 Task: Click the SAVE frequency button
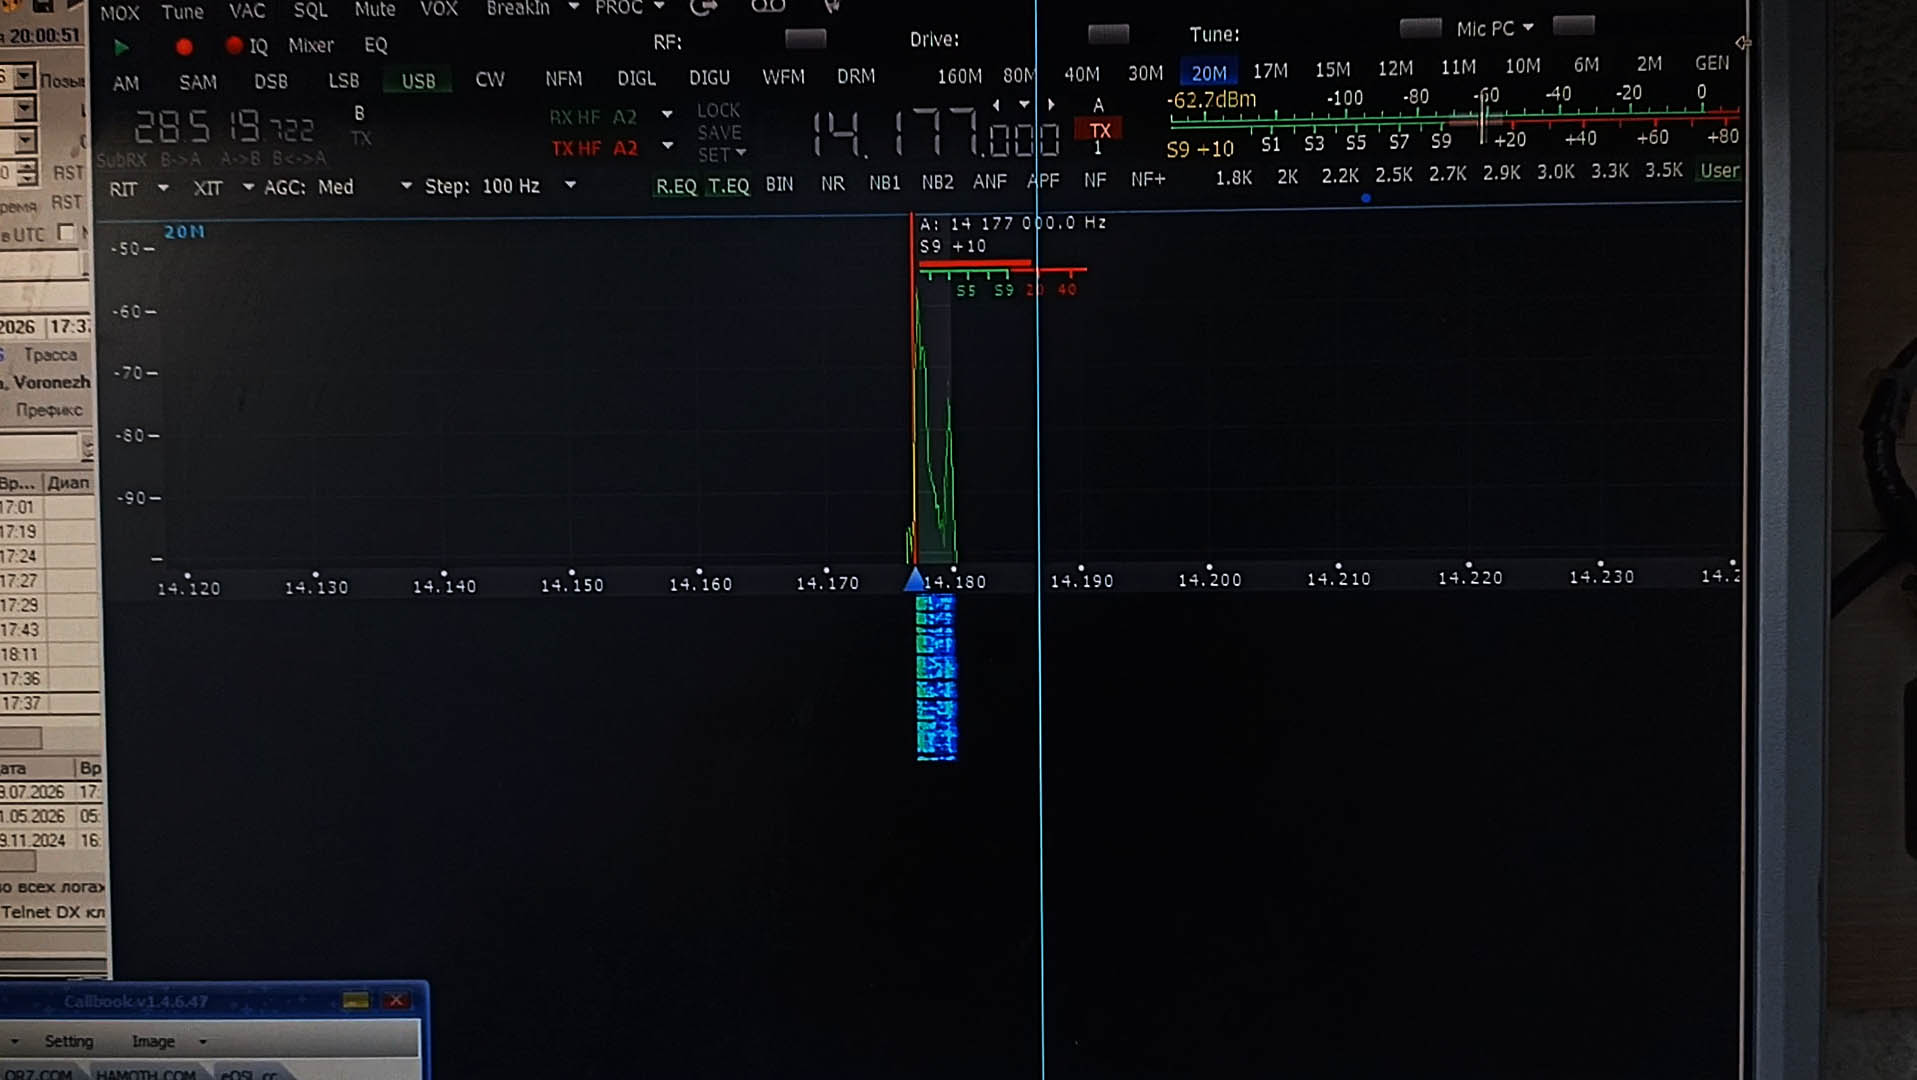[x=719, y=133]
